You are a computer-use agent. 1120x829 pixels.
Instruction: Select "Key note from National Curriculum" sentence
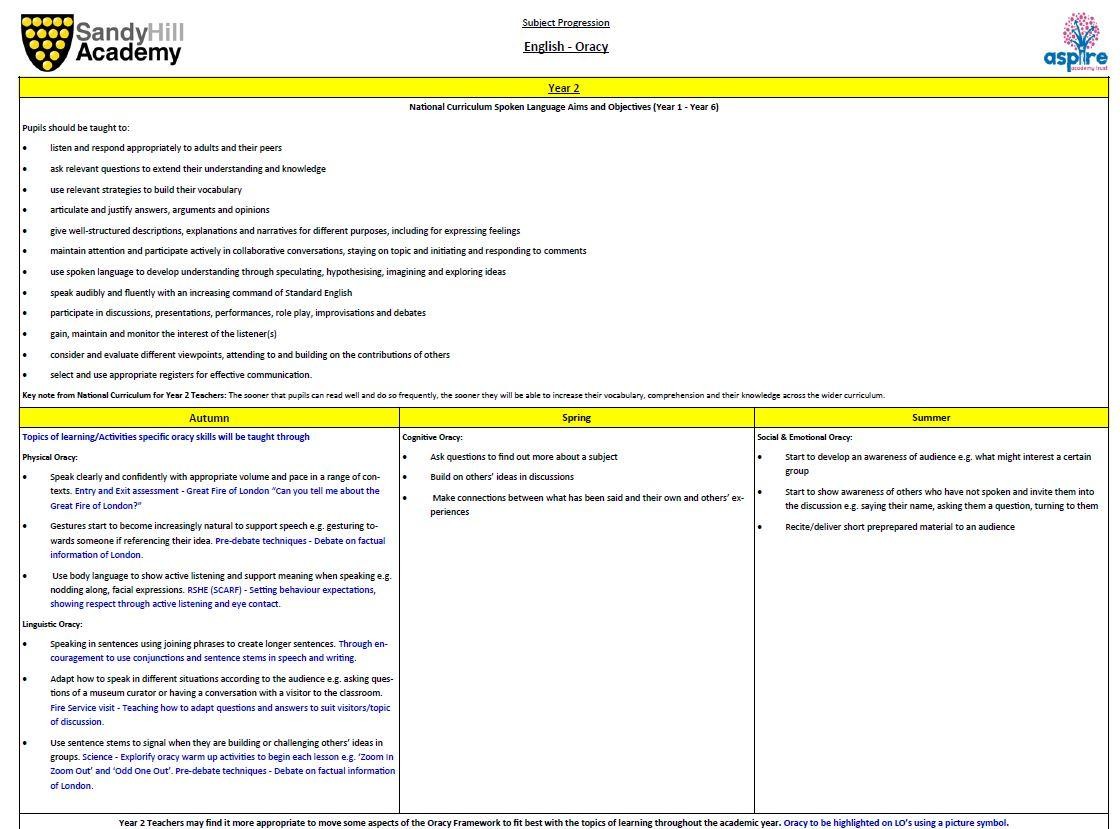454,395
